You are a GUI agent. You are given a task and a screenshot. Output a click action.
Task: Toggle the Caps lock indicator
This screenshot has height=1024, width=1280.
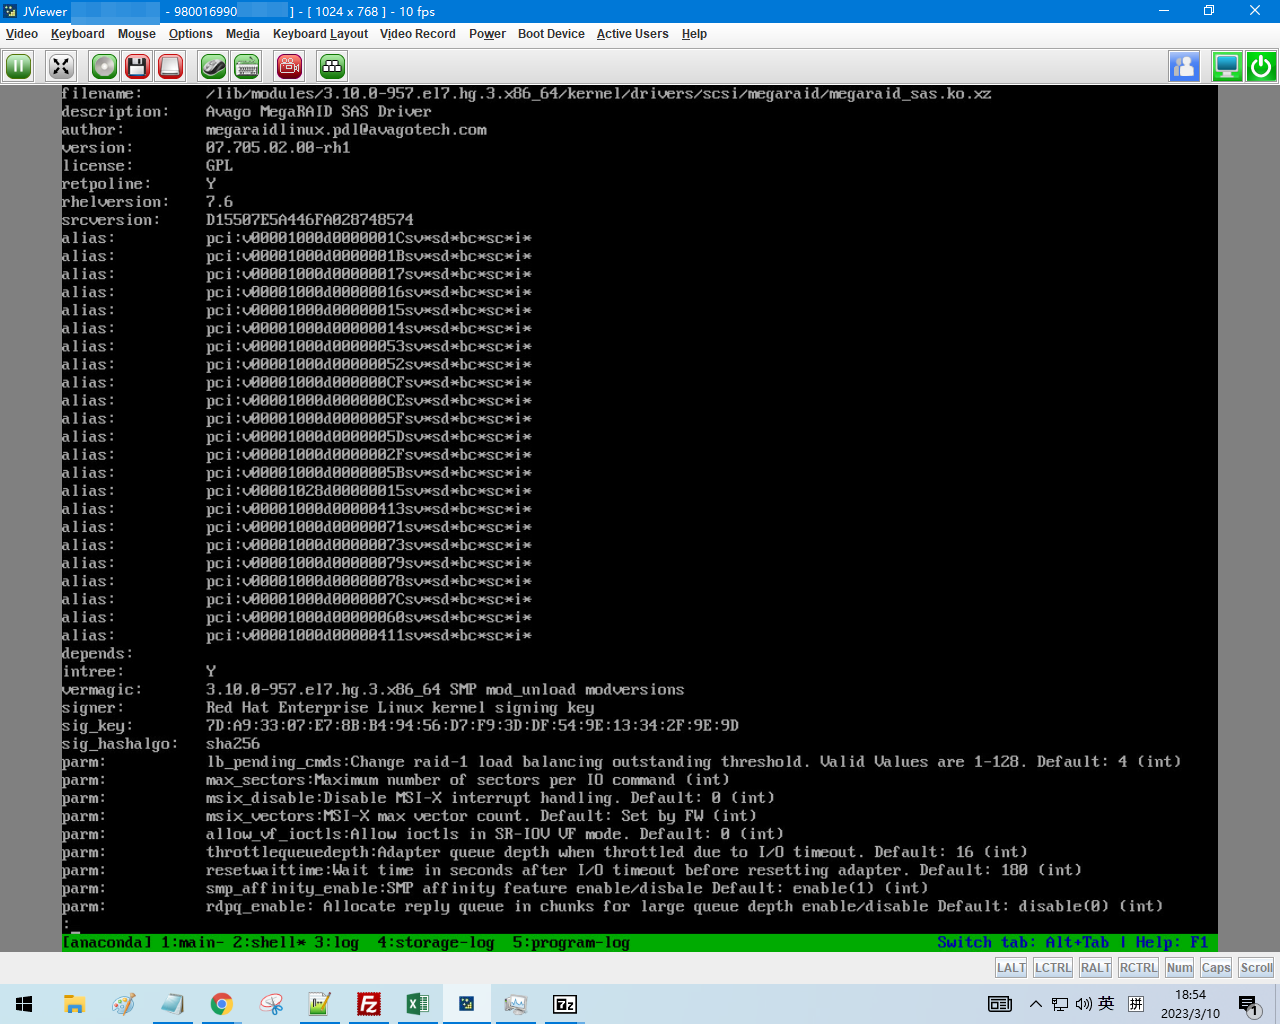coord(1215,967)
